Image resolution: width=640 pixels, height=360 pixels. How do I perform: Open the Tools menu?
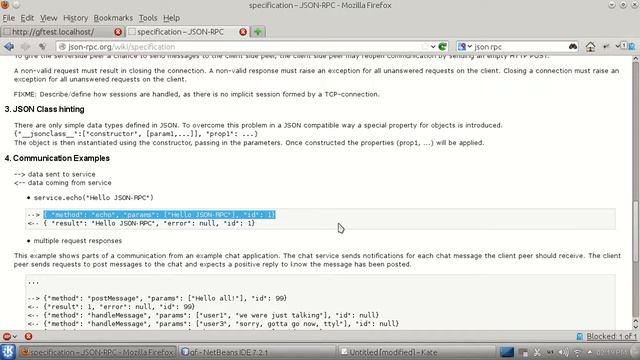tap(148, 18)
